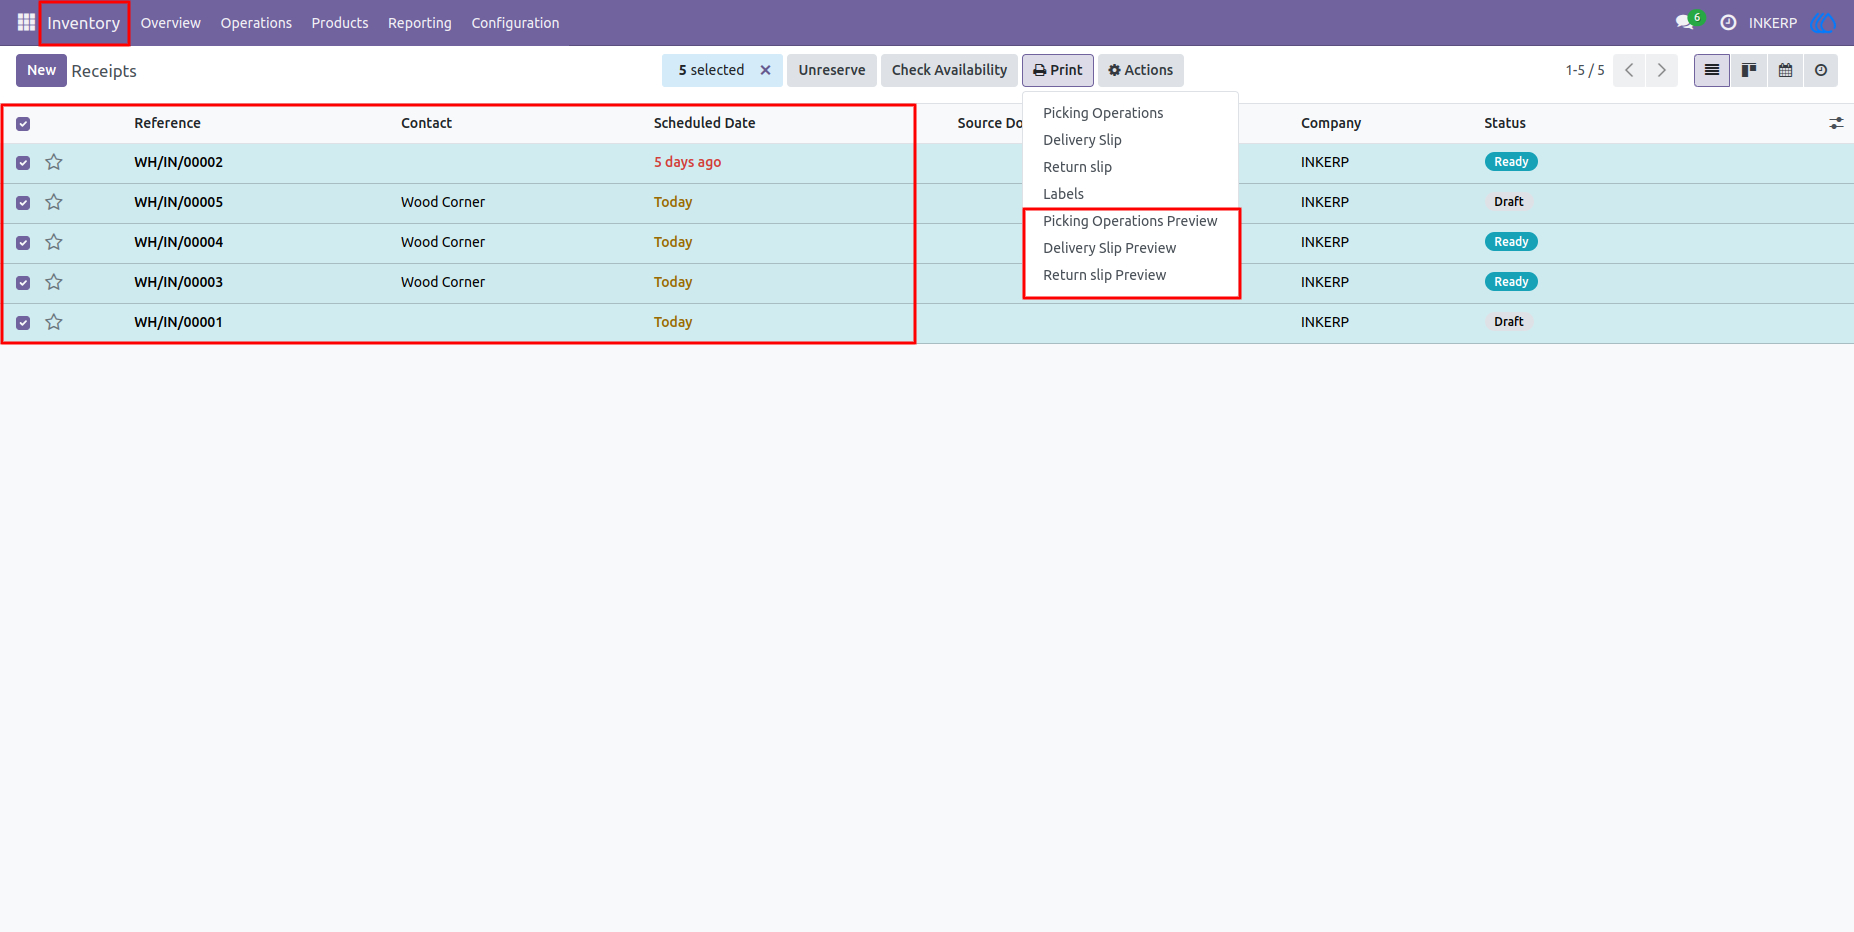Star receipt WH/IN/00001 as favorite
This screenshot has height=932, width=1854.
tap(54, 322)
